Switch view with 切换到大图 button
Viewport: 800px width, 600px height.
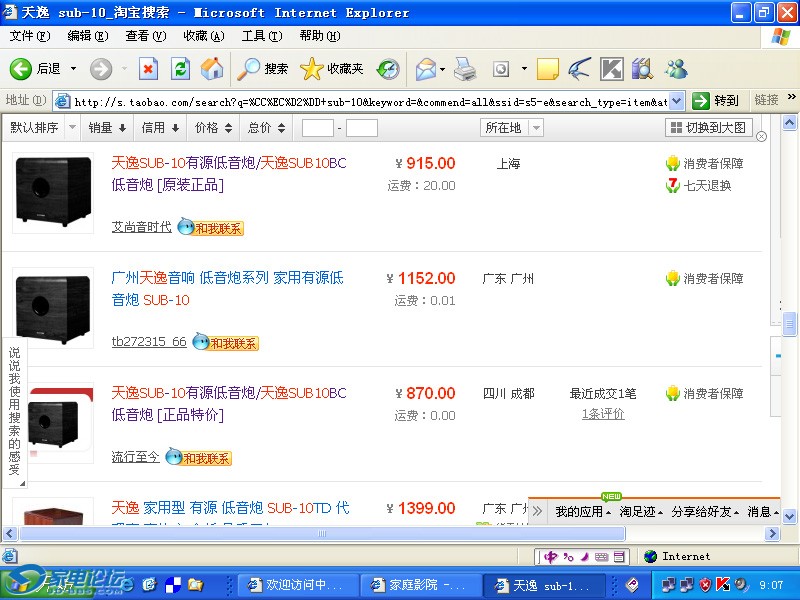point(709,128)
